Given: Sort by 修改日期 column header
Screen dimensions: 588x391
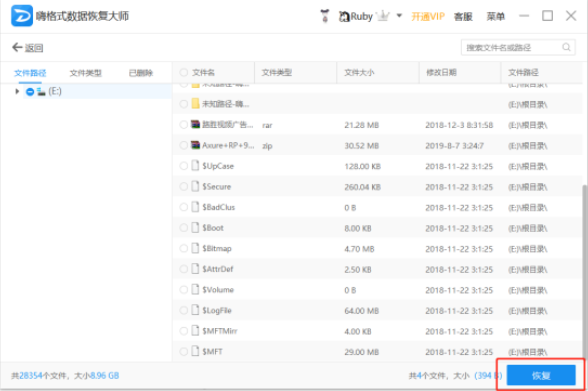Looking at the screenshot, I should coord(441,72).
